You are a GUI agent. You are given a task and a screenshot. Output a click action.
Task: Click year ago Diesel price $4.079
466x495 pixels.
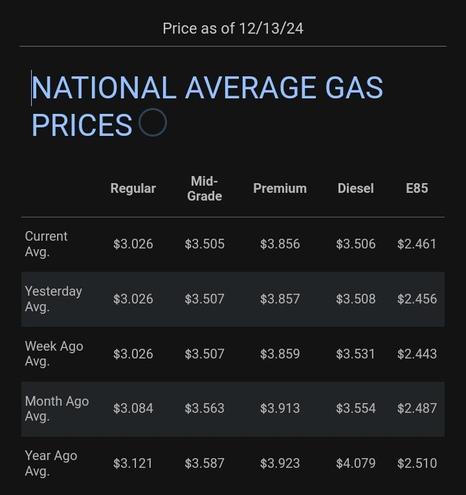tap(356, 463)
